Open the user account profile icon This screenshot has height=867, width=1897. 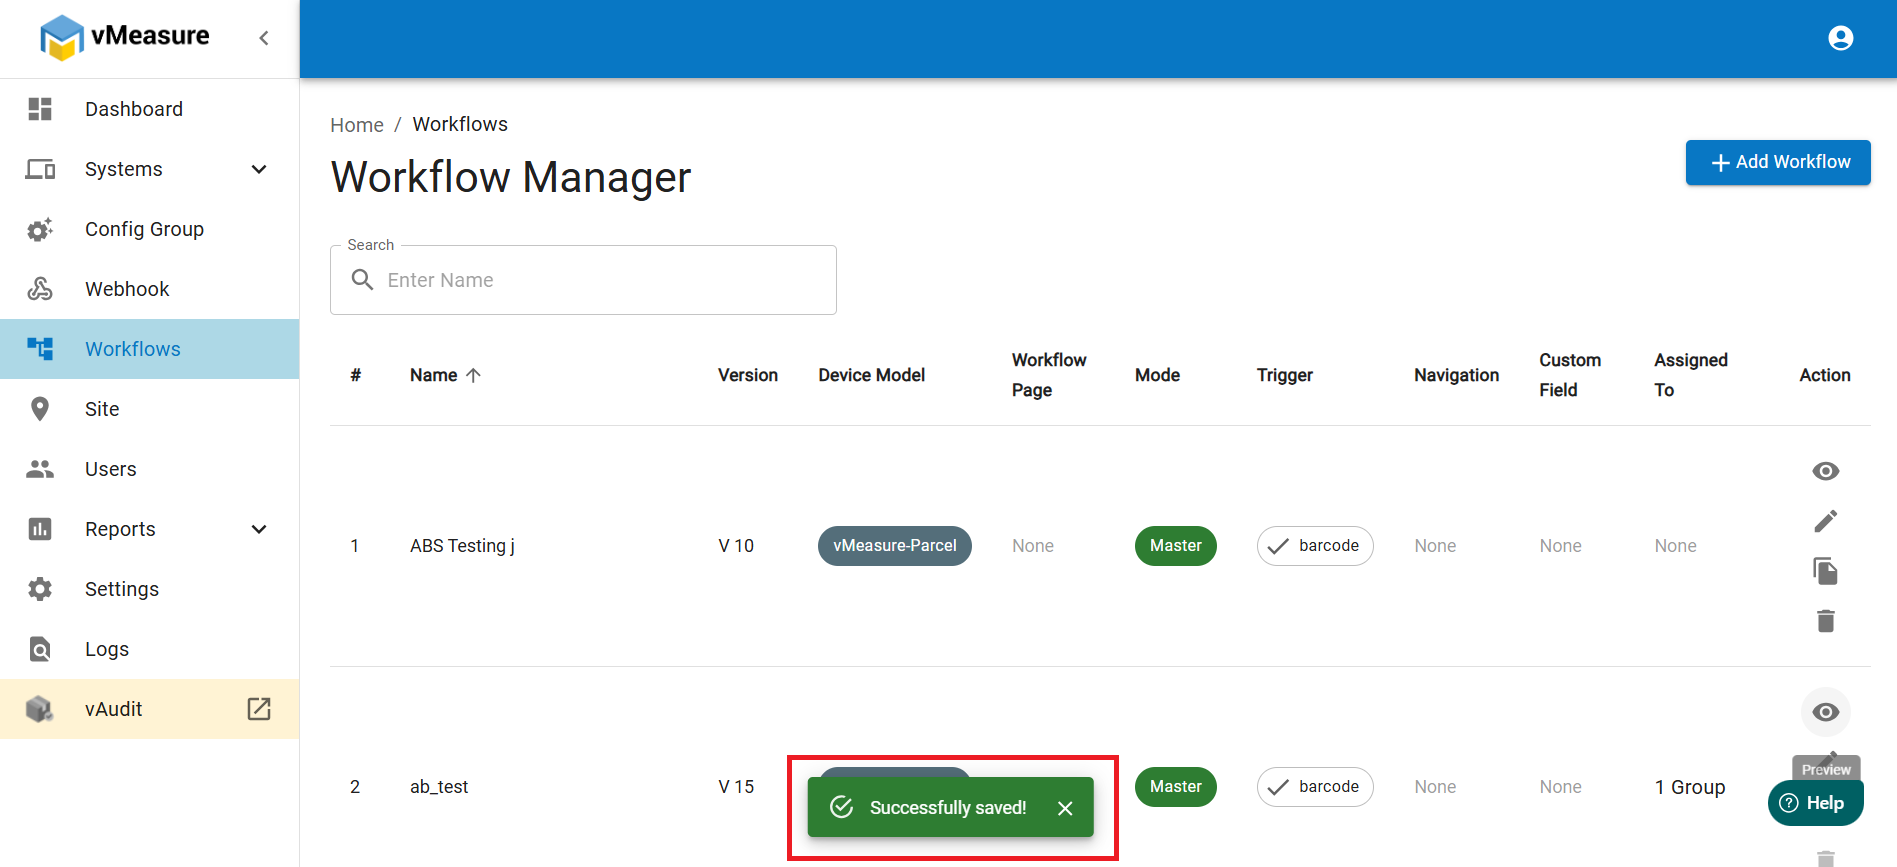click(1840, 38)
